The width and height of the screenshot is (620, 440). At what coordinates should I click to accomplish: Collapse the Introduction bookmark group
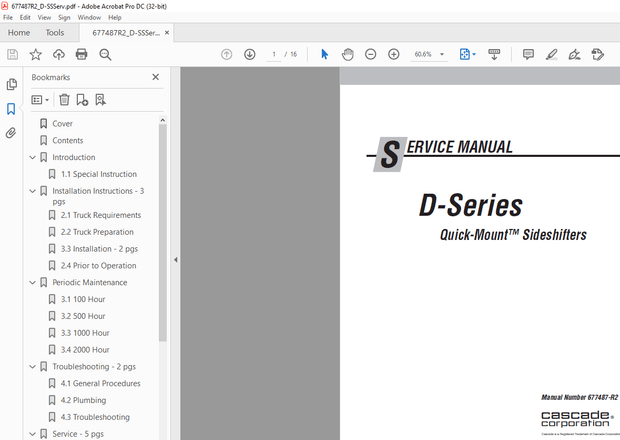click(33, 157)
